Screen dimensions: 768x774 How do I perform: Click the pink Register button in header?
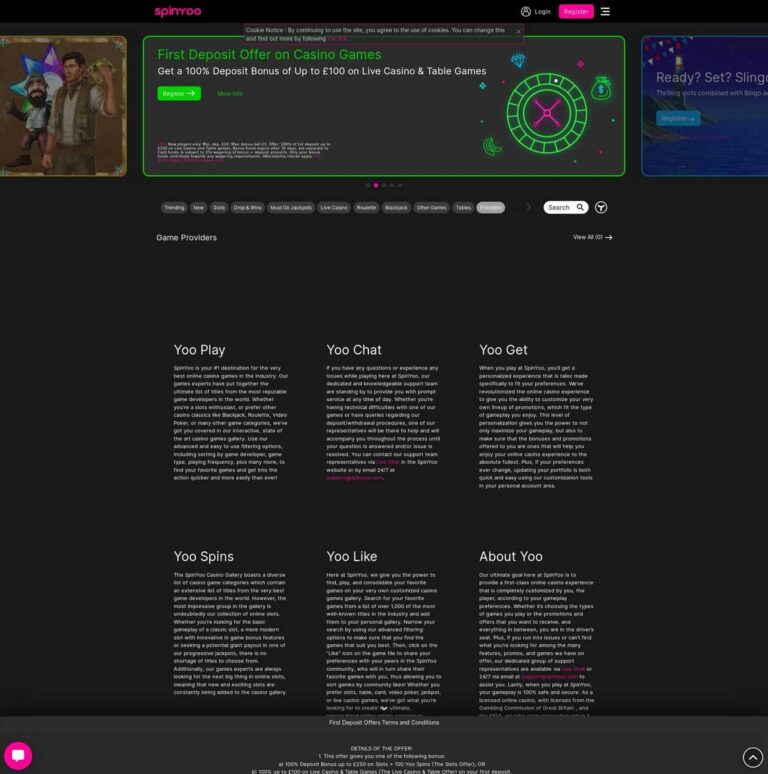(576, 11)
